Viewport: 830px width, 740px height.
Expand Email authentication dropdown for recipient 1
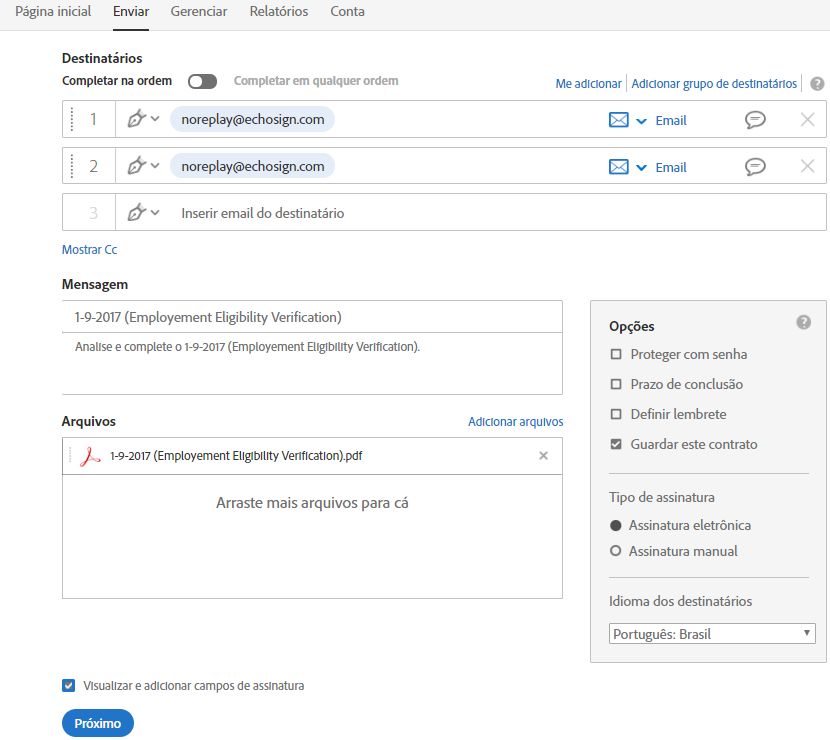641,121
